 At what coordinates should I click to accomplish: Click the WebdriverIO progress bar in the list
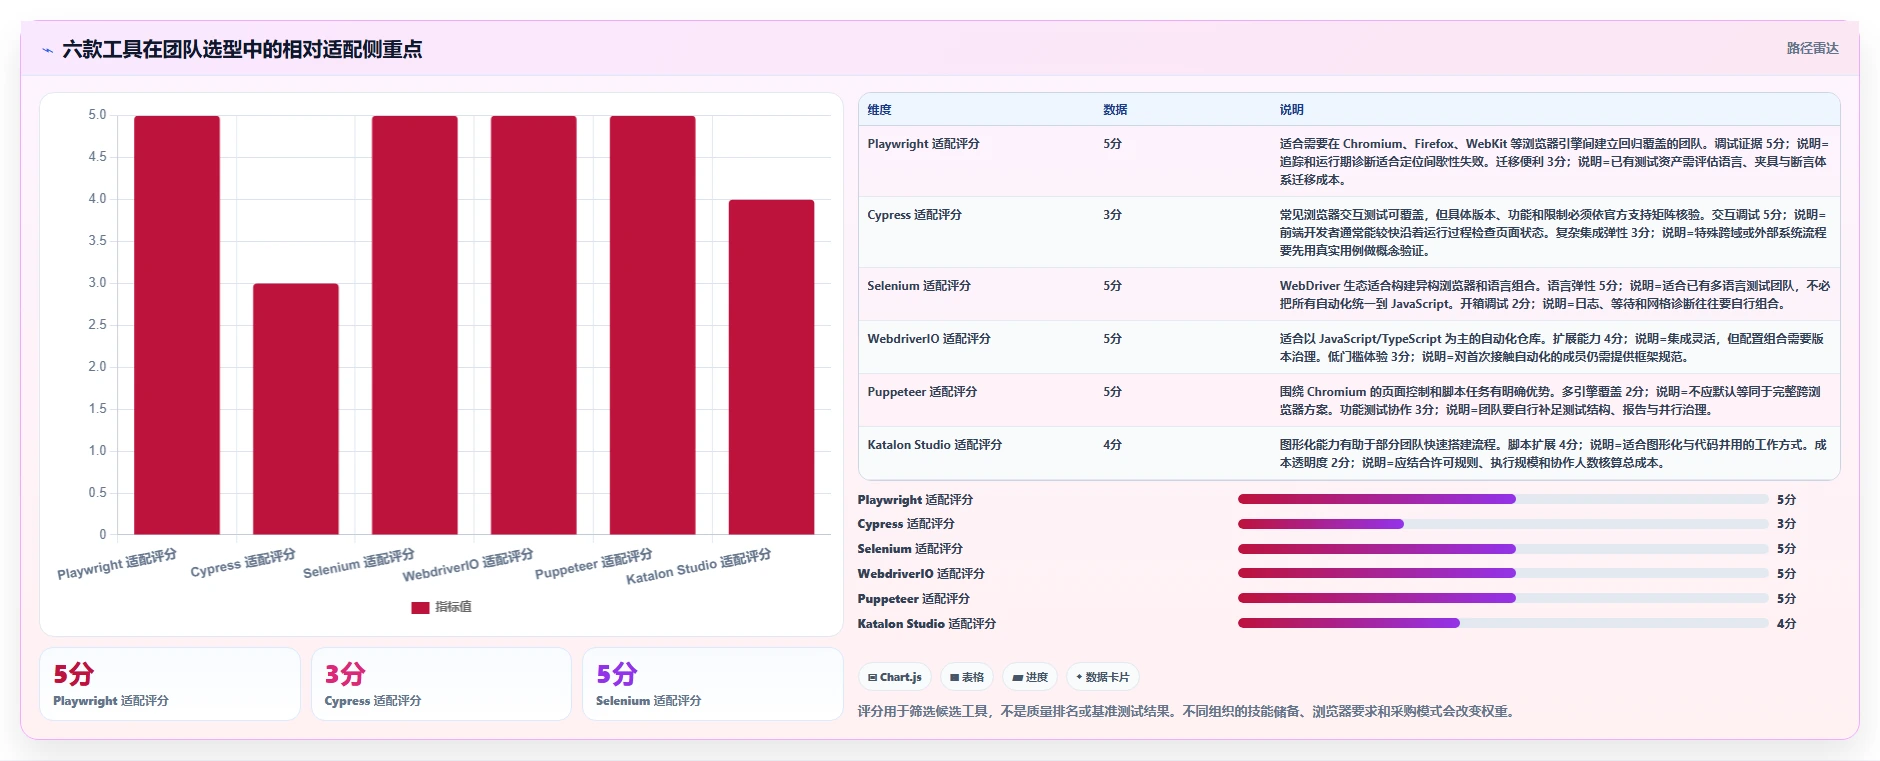tap(1503, 573)
